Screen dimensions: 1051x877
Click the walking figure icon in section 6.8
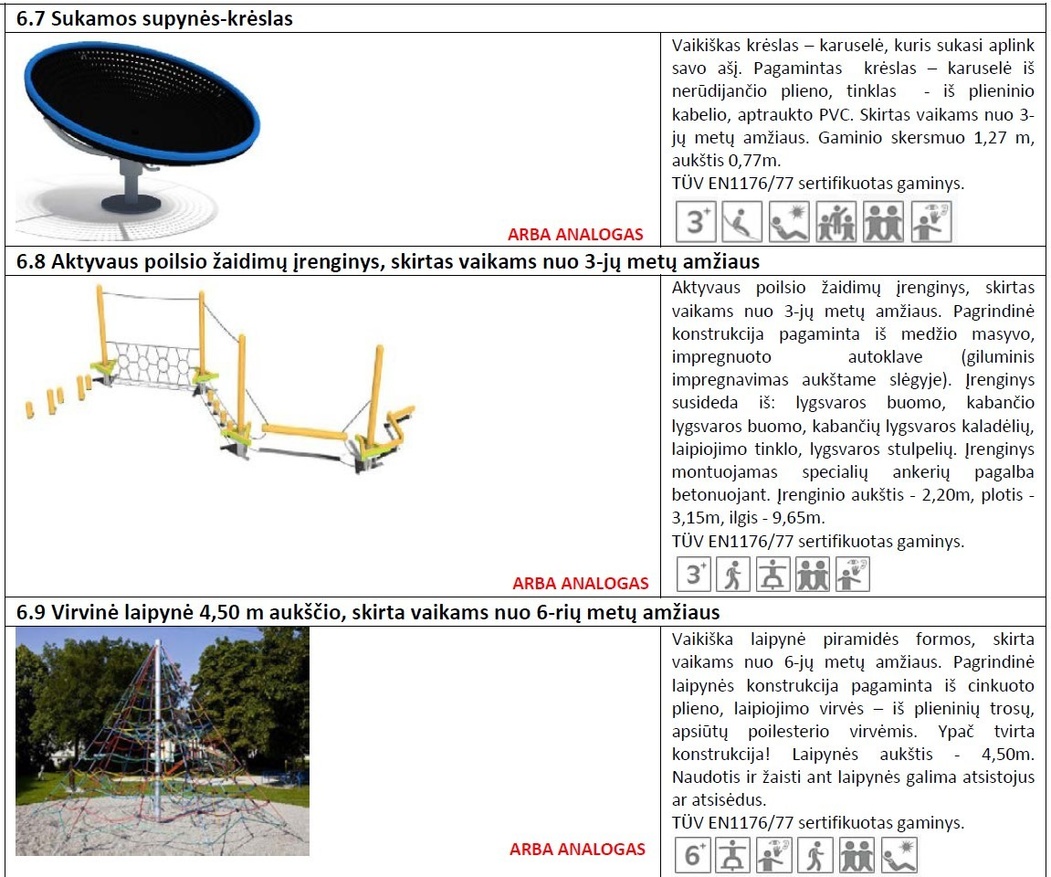point(735,574)
